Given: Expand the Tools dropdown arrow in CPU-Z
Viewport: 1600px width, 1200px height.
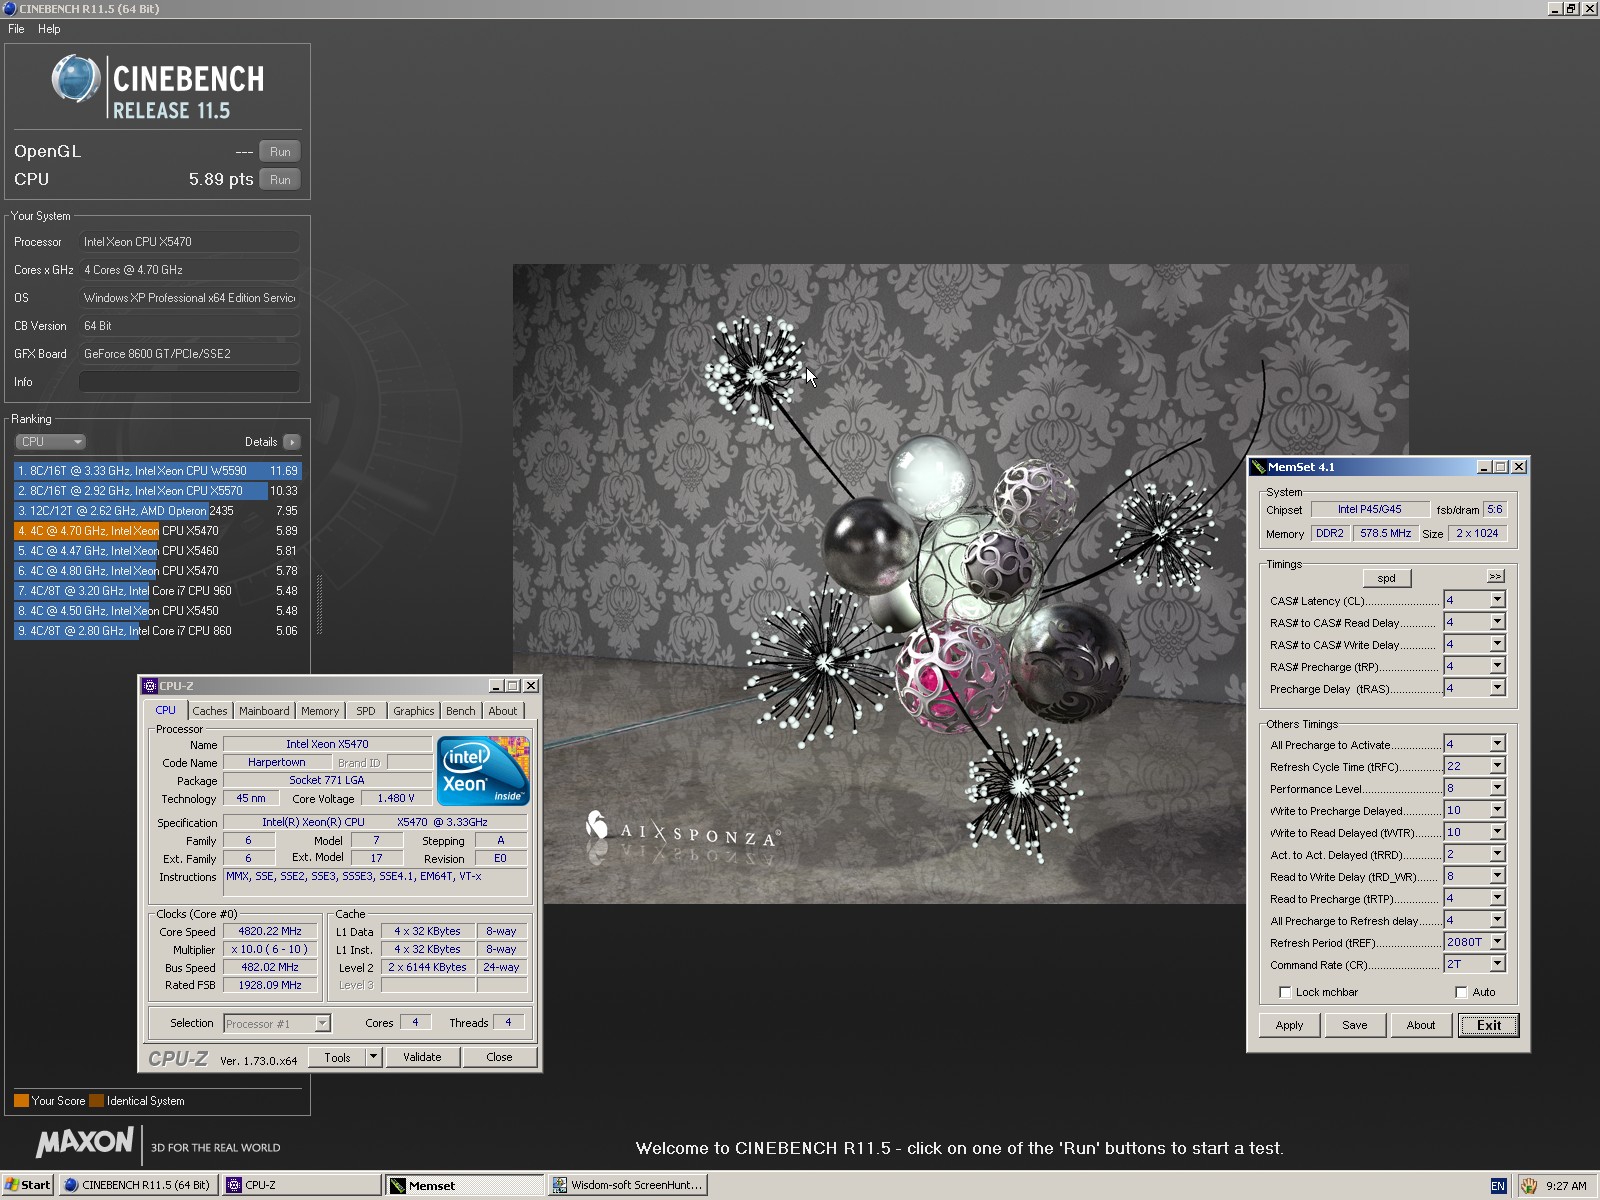Looking at the screenshot, I should [x=373, y=1057].
